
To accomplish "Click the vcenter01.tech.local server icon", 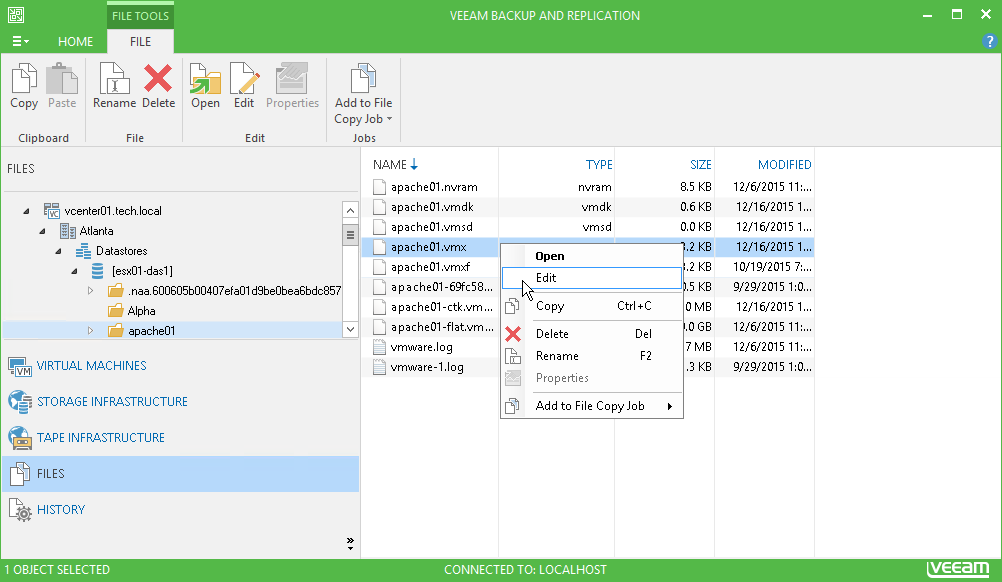I will (x=52, y=211).
